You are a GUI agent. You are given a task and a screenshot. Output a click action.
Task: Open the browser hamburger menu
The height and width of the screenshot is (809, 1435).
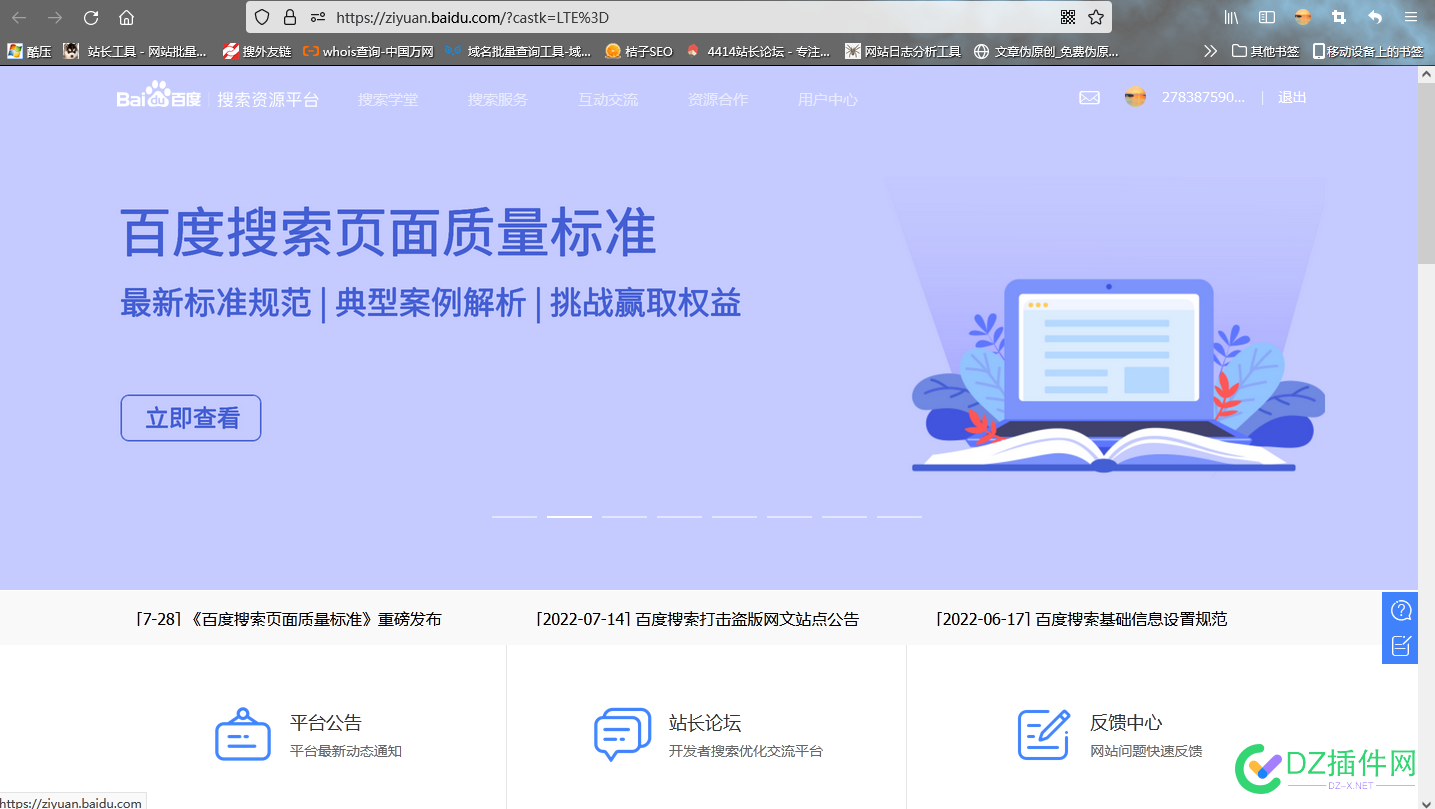pyautogui.click(x=1411, y=17)
